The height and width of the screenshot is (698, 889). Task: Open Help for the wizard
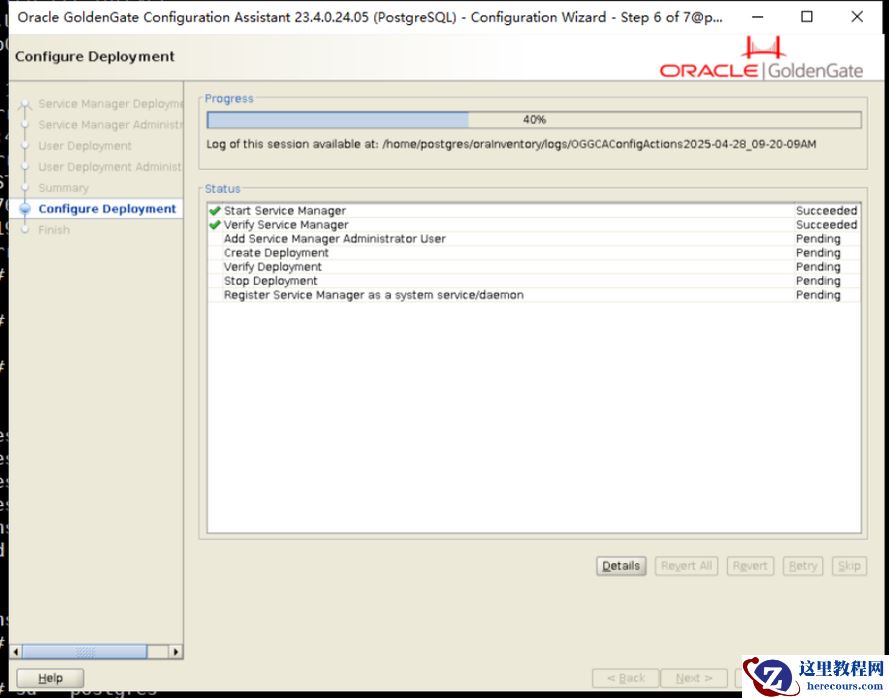50,678
